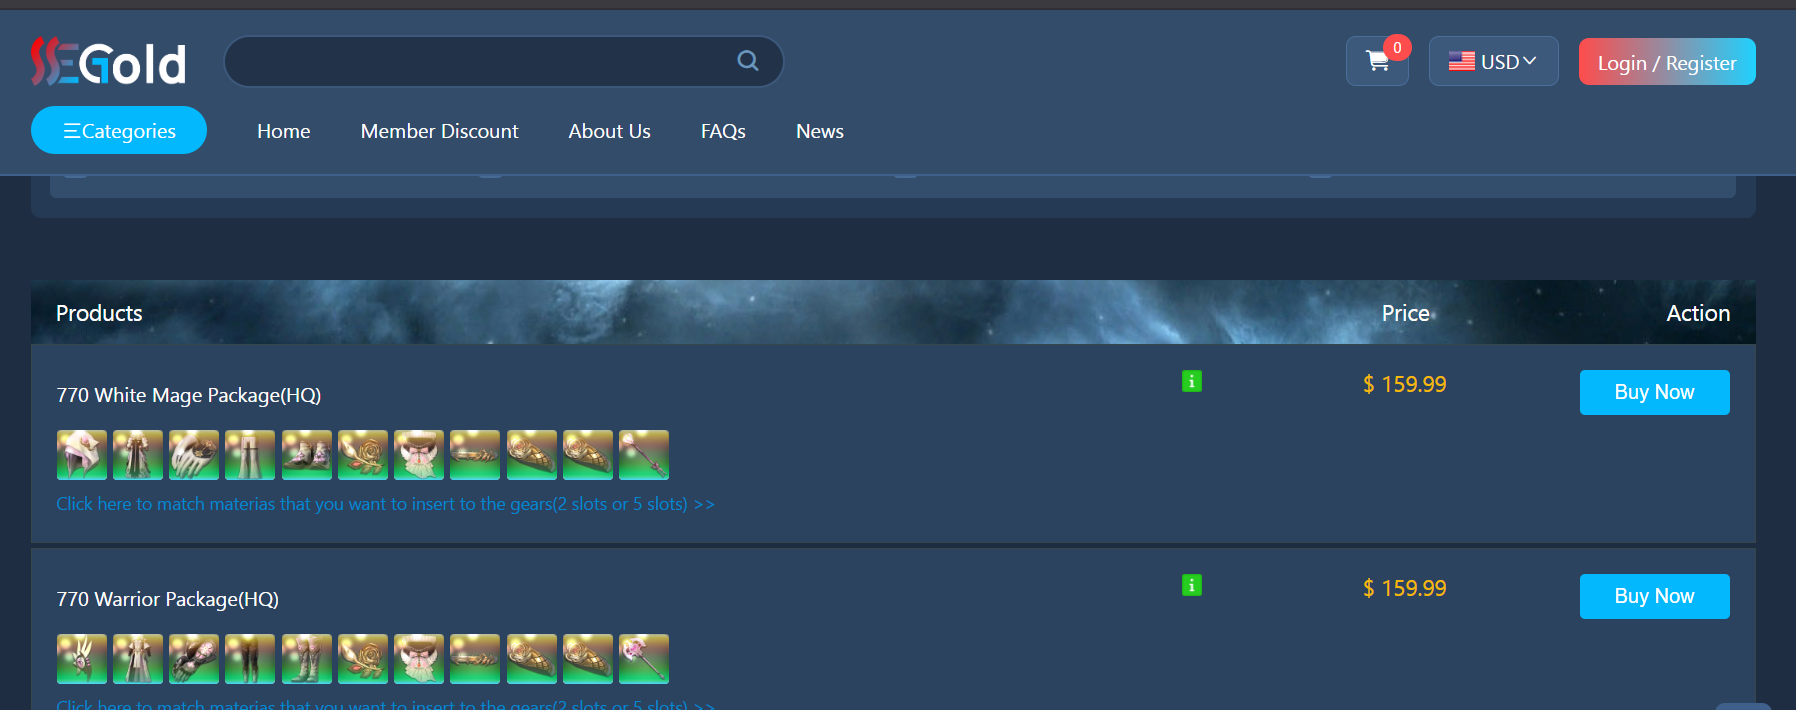The height and width of the screenshot is (710, 1796).
Task: Buy Now the 770 White Mage Package
Action: 1655,392
